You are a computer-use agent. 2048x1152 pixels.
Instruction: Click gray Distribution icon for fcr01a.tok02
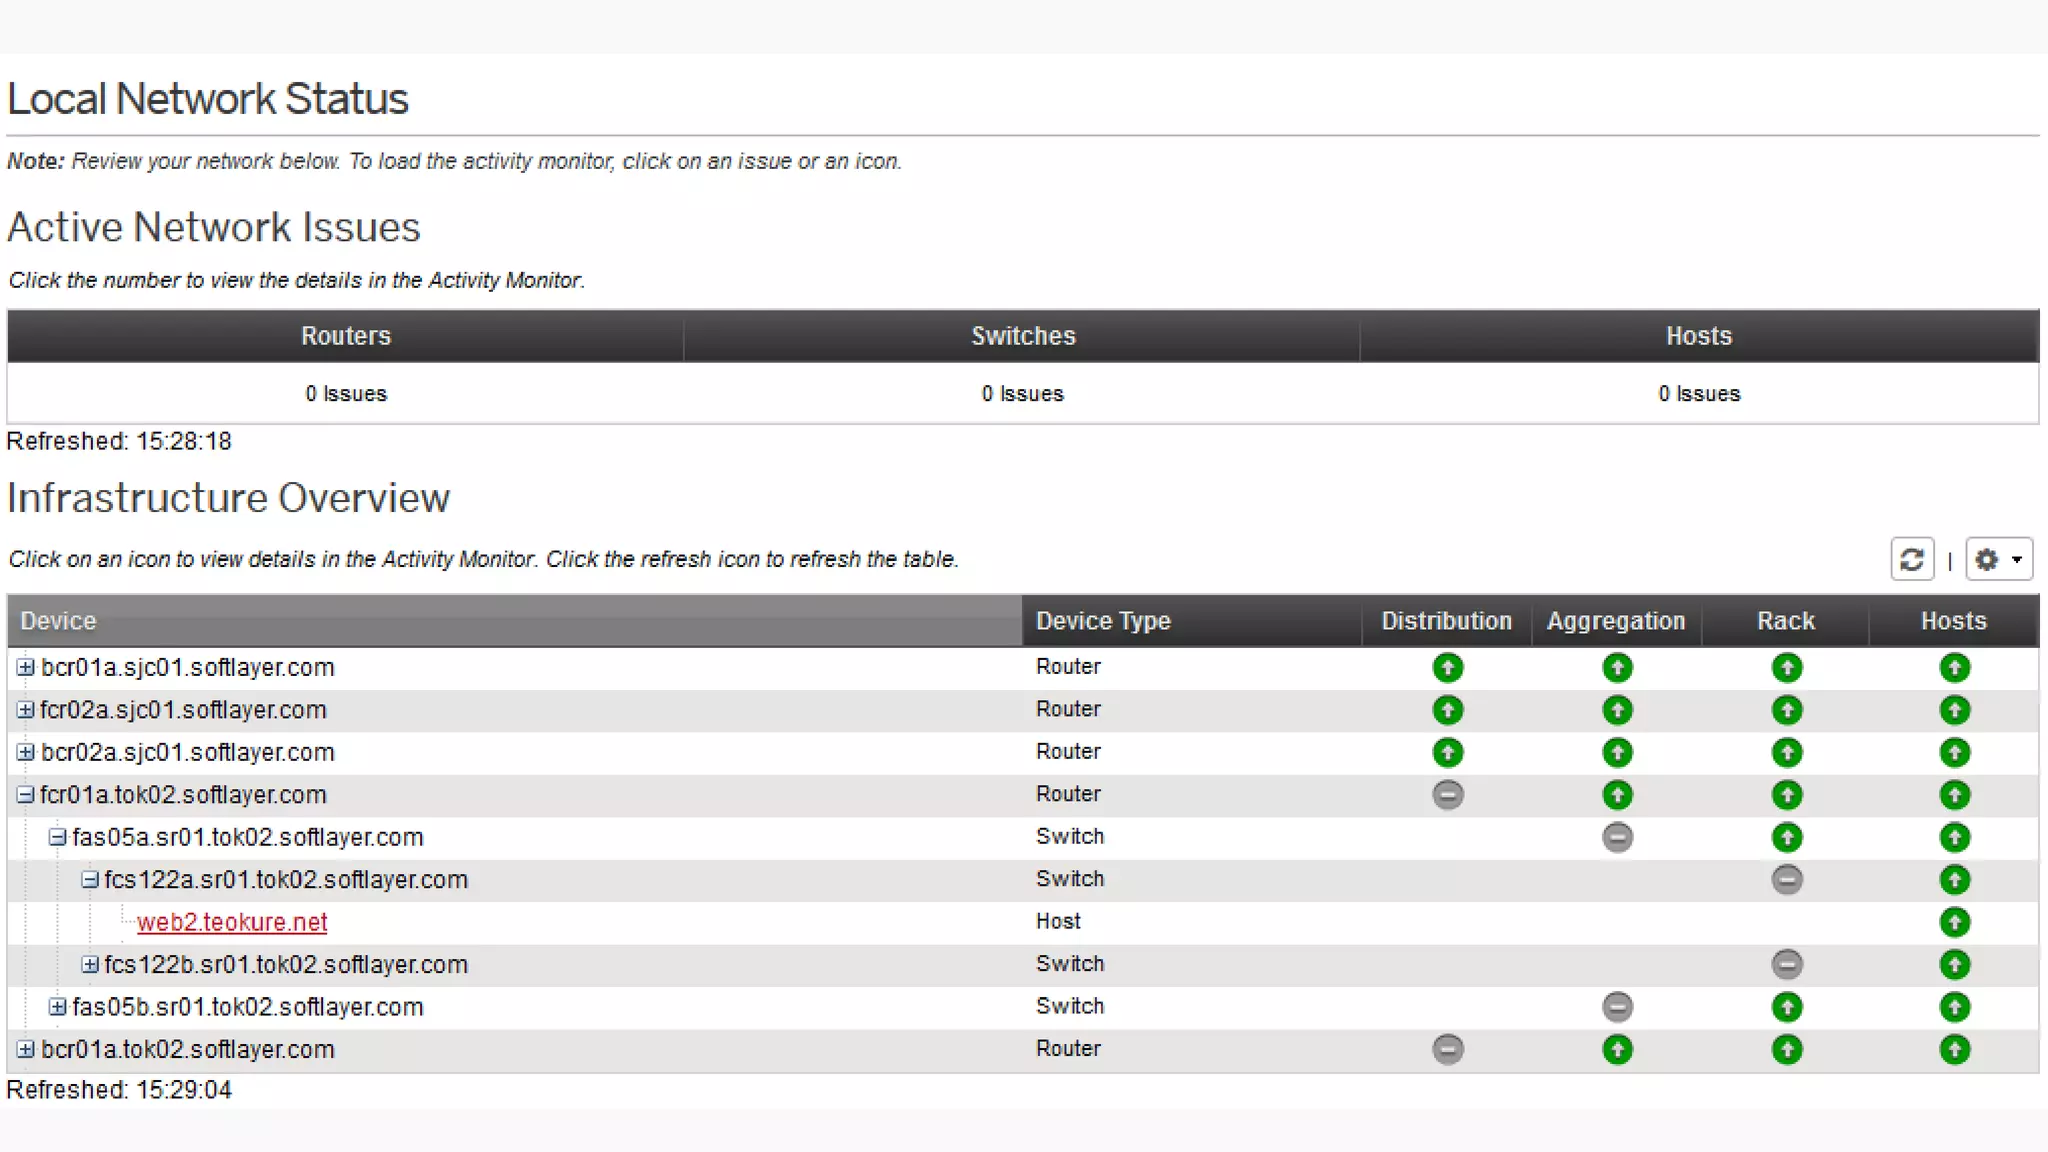click(x=1447, y=795)
